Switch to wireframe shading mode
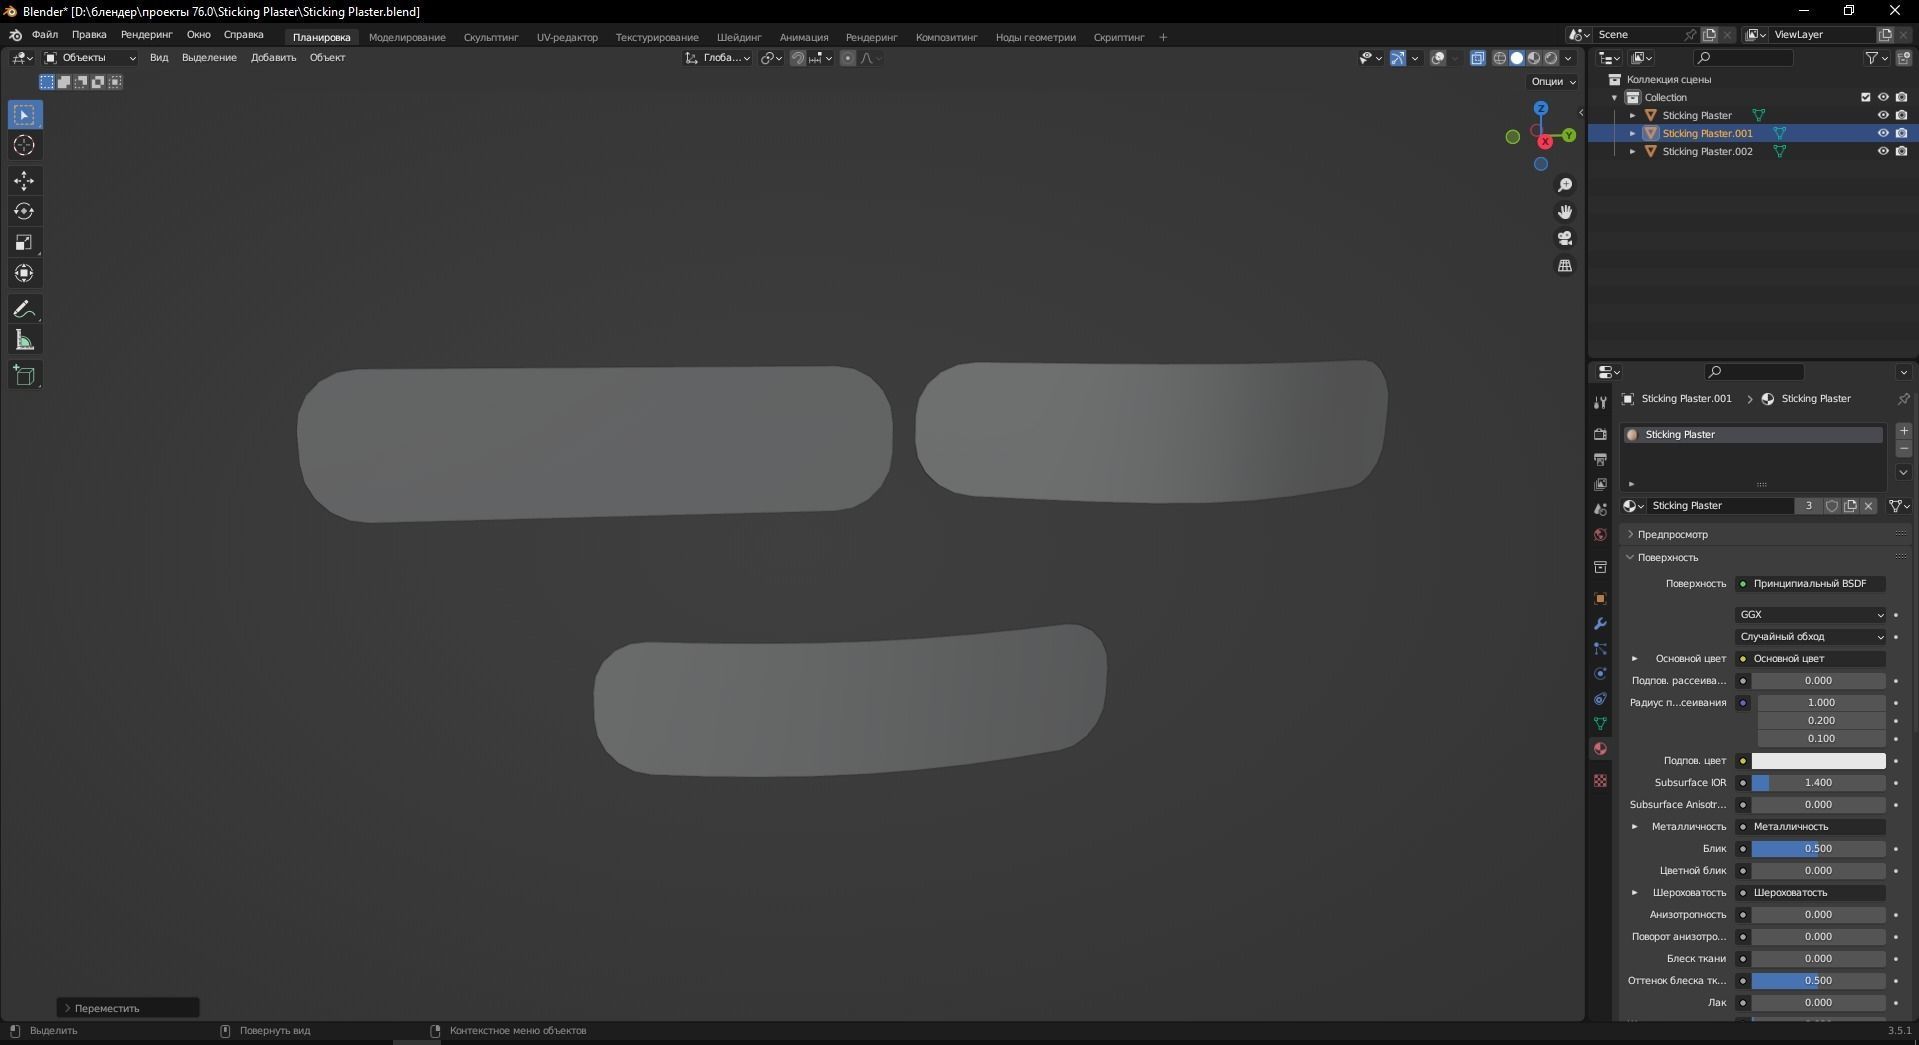Image resolution: width=1919 pixels, height=1045 pixels. point(1499,58)
